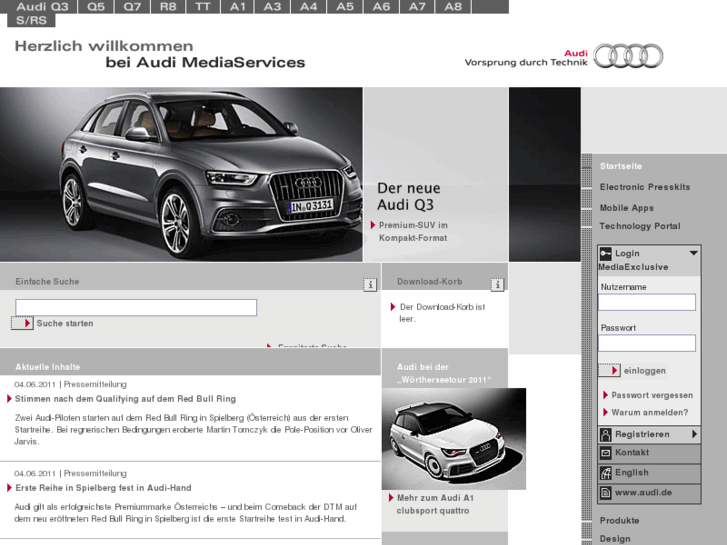
Task: Click the Einfache Suche text field
Action: [x=136, y=308]
